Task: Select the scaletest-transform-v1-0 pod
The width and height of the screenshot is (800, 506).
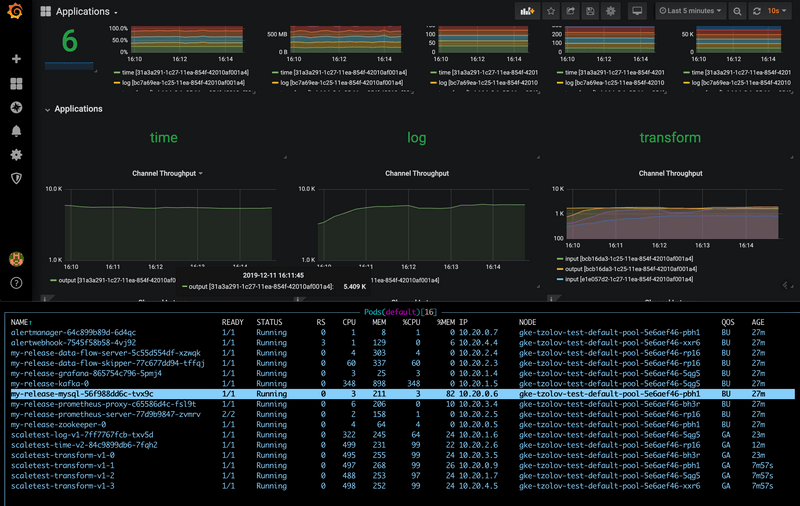Action: coord(402,455)
